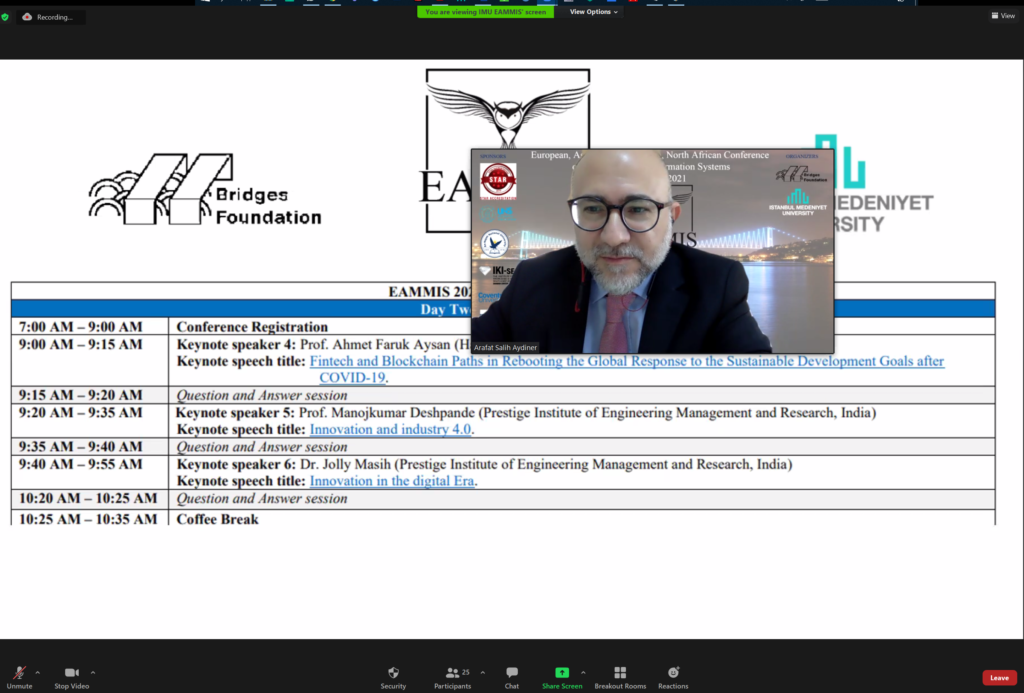Select the Arafat Salih Aydiner video thumbnail
The image size is (1024, 693).
pos(652,251)
